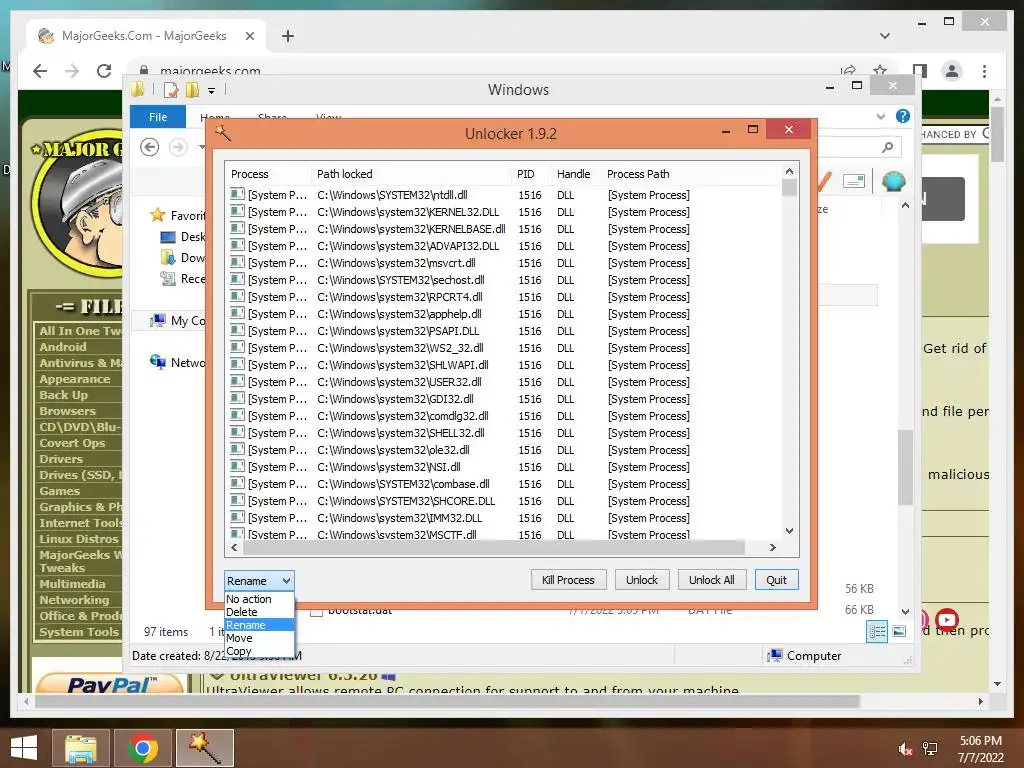
Task: Click the Unlocker horizontal scrollbar thumb
Action: tap(493, 547)
